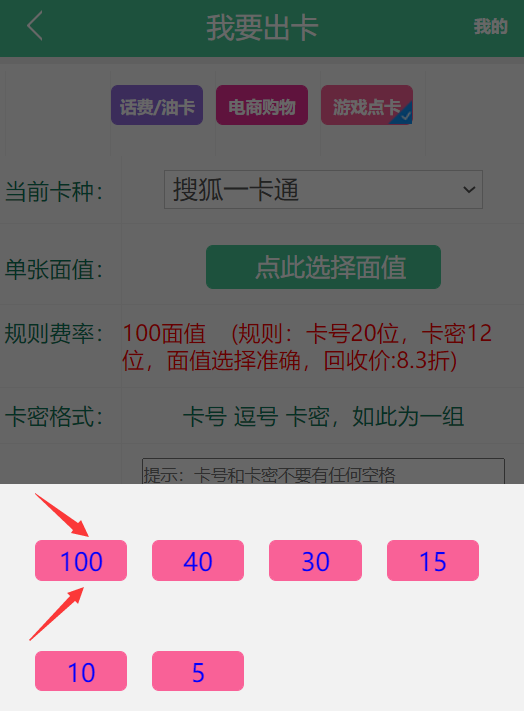This screenshot has height=711, width=524.
Task: Click the 当前卡种 label
Action: pyautogui.click(x=54, y=191)
